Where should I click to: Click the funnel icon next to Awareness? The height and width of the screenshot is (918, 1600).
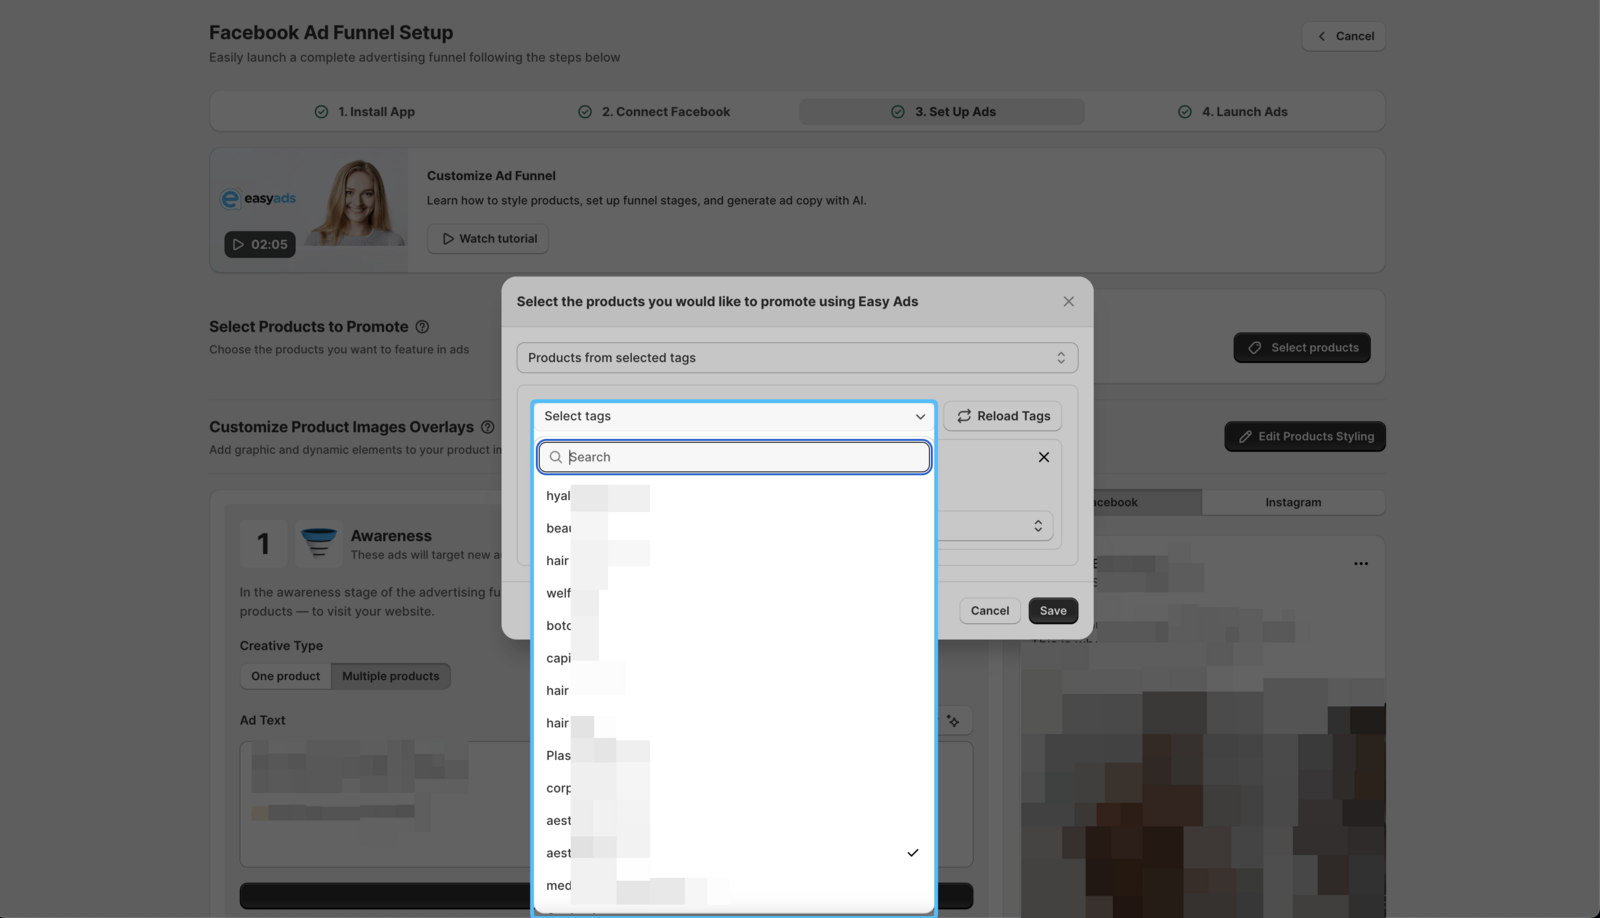[319, 541]
